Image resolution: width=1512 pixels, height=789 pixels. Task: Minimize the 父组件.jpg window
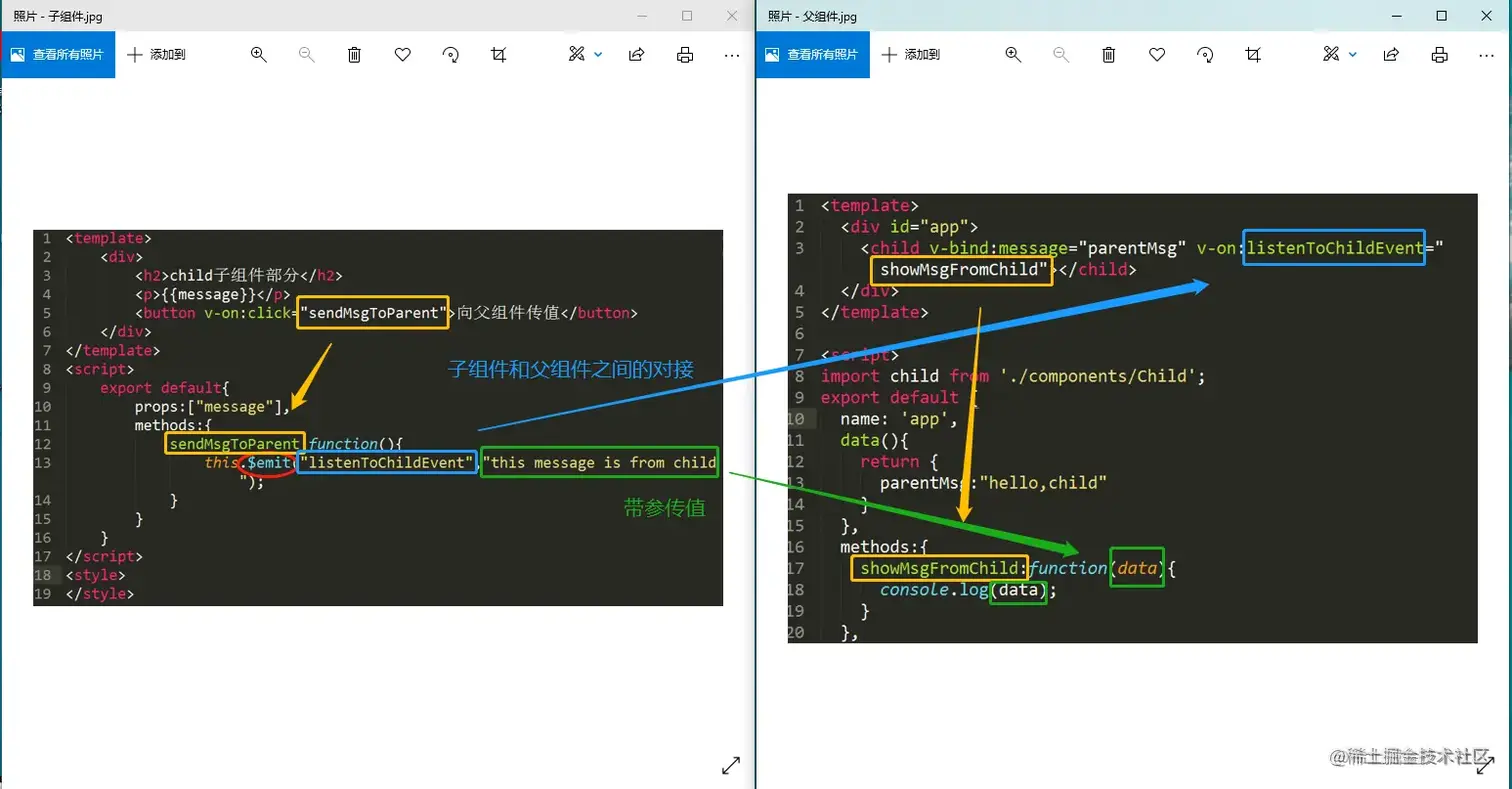tap(1395, 16)
